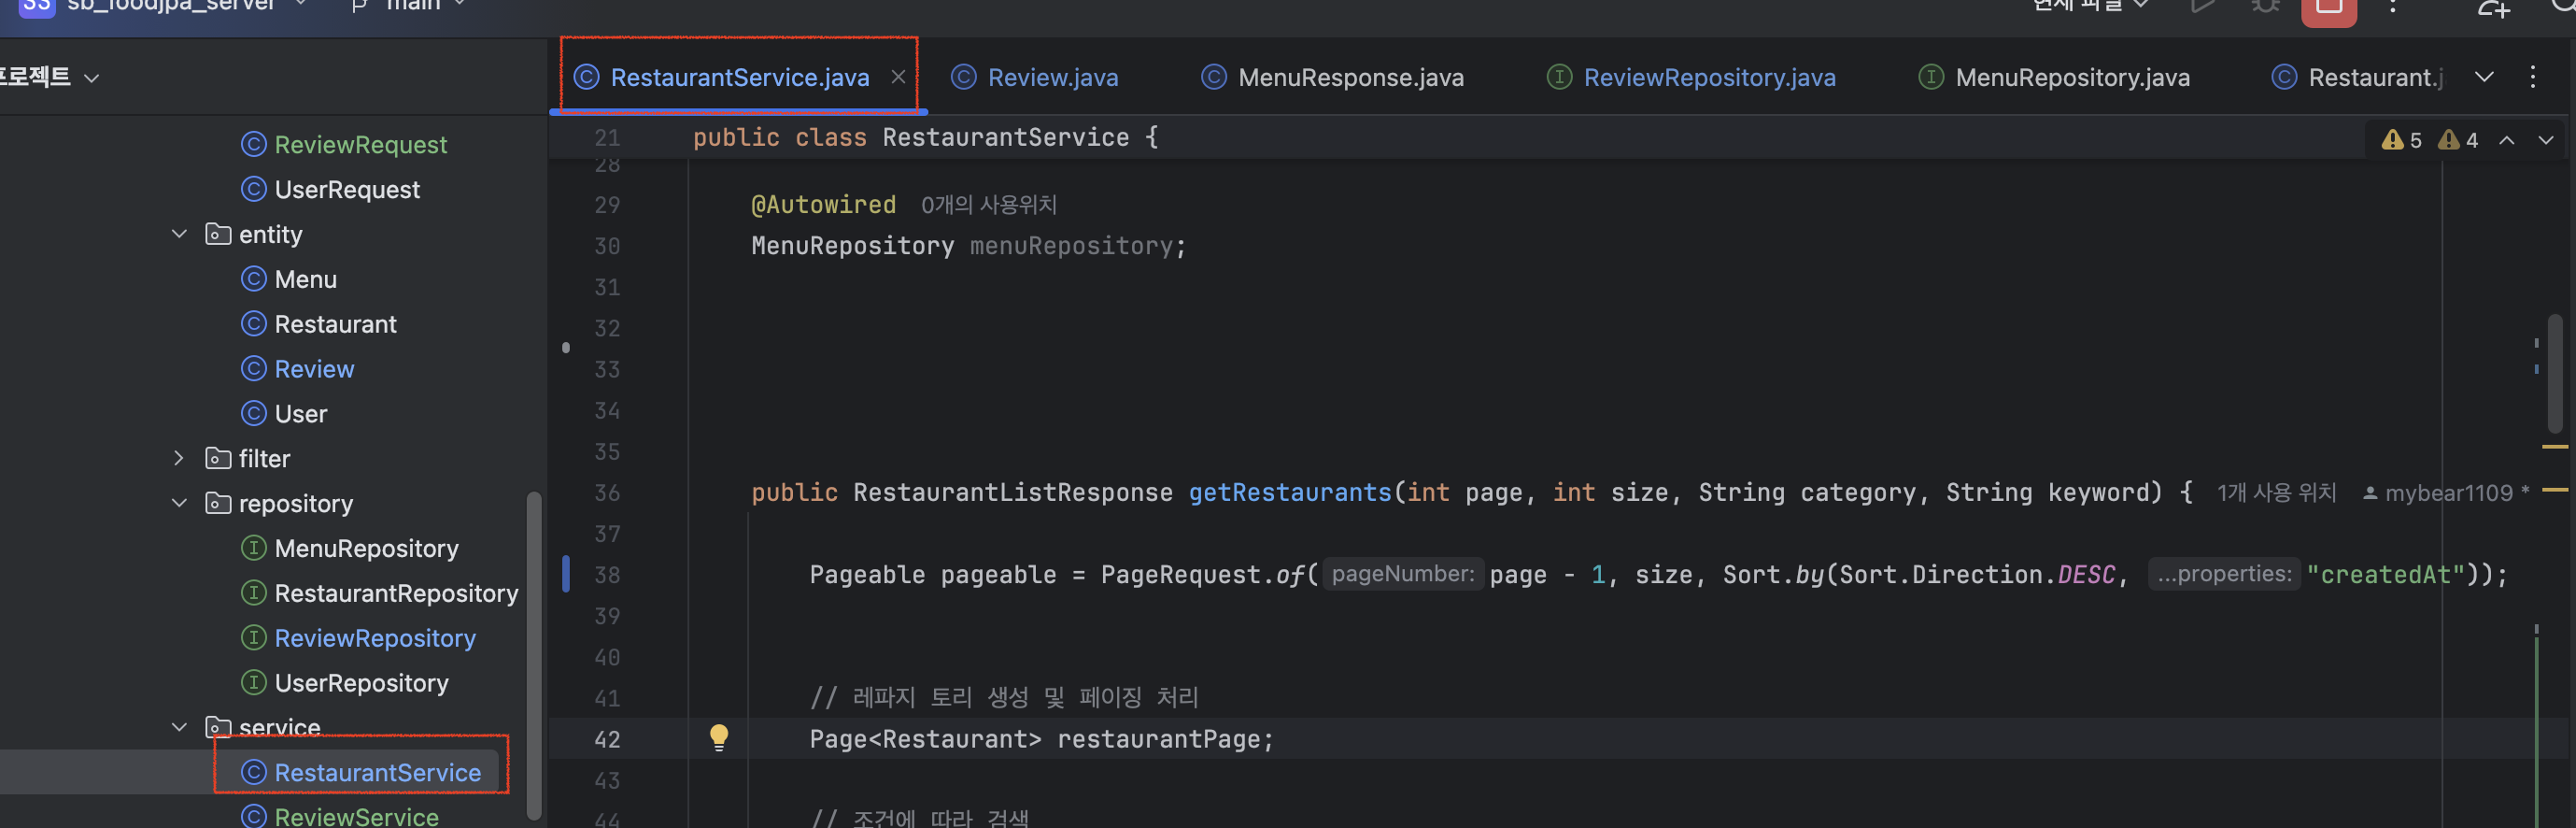Click the getRestaurants method name
The height and width of the screenshot is (828, 2576).
point(1289,493)
